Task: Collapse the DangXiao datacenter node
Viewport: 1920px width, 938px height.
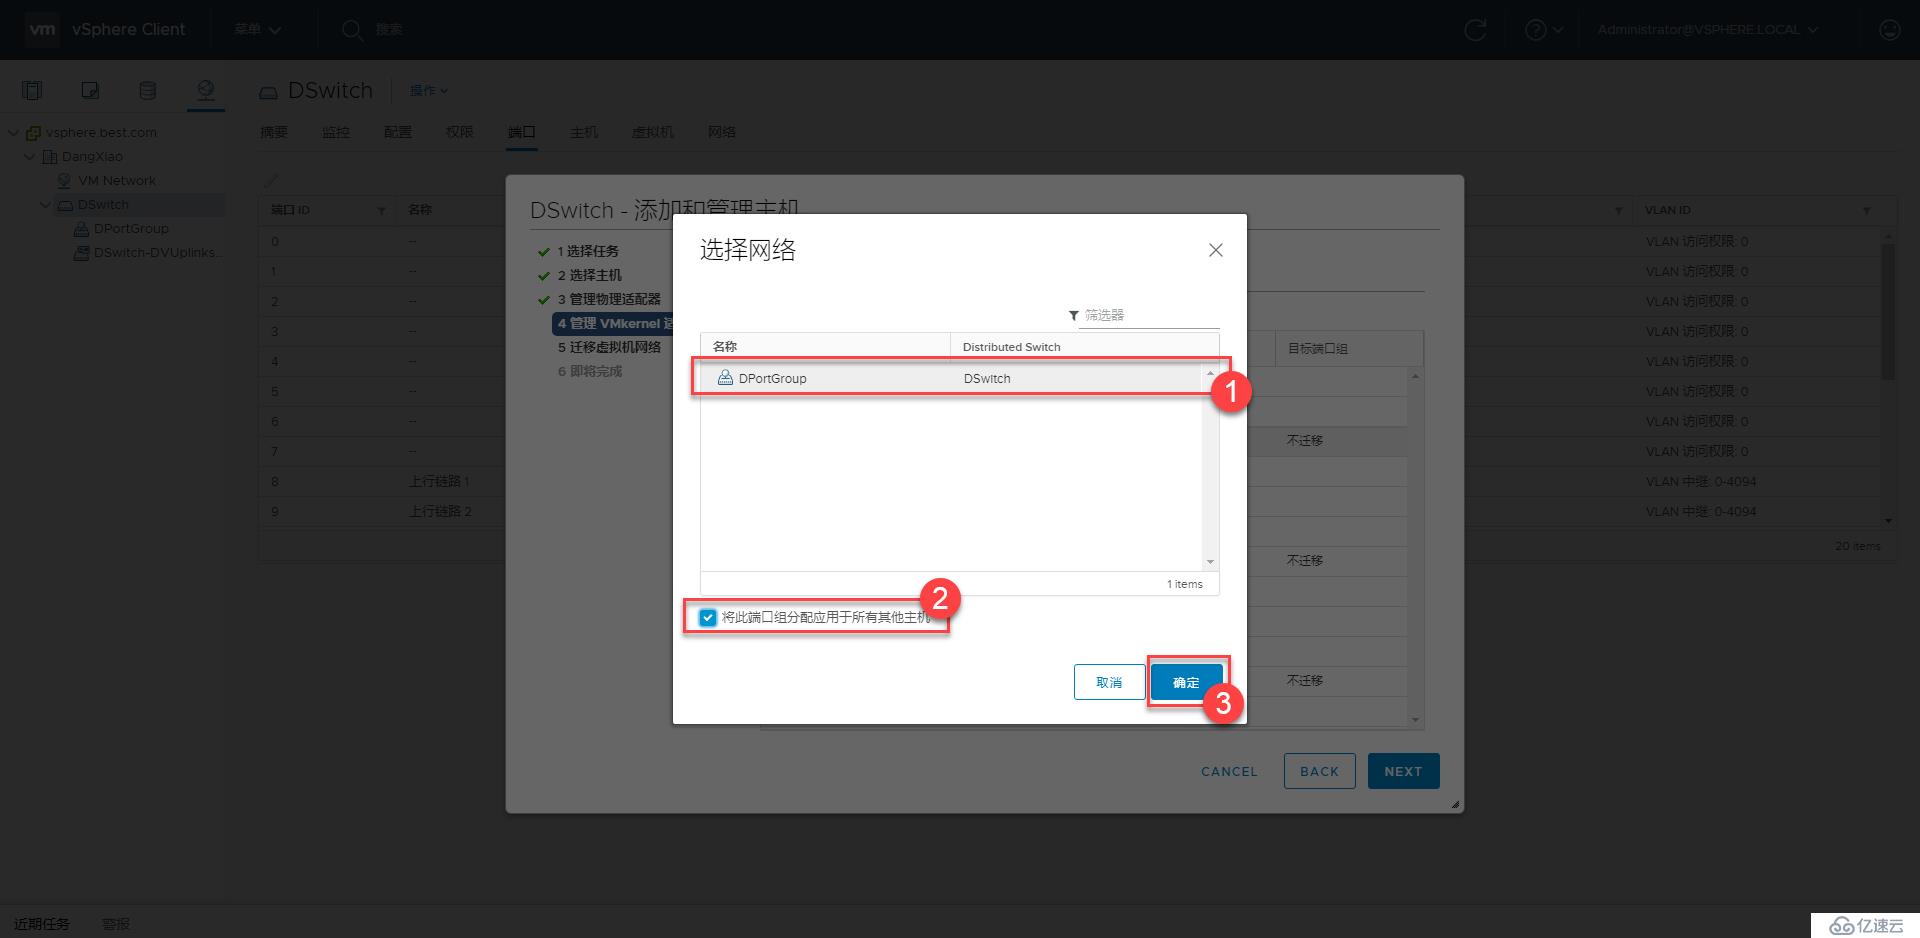Action: (x=30, y=156)
